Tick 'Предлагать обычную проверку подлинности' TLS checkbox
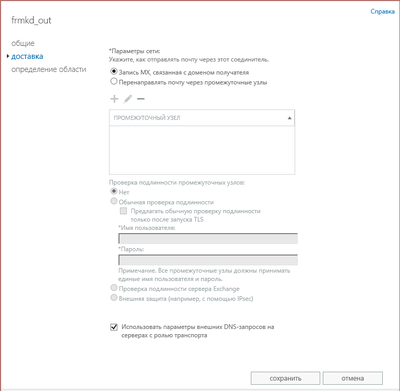Viewport: 400px width, 391px height. (x=123, y=211)
